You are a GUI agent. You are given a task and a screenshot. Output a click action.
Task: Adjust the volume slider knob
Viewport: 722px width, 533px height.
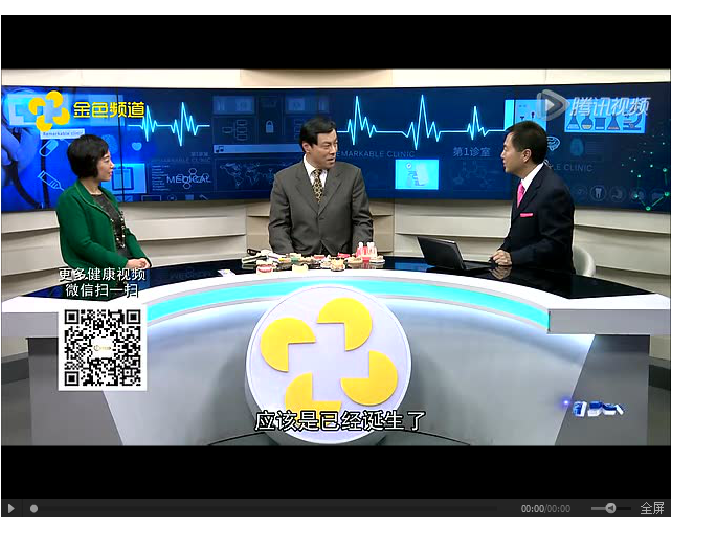pyautogui.click(x=611, y=508)
